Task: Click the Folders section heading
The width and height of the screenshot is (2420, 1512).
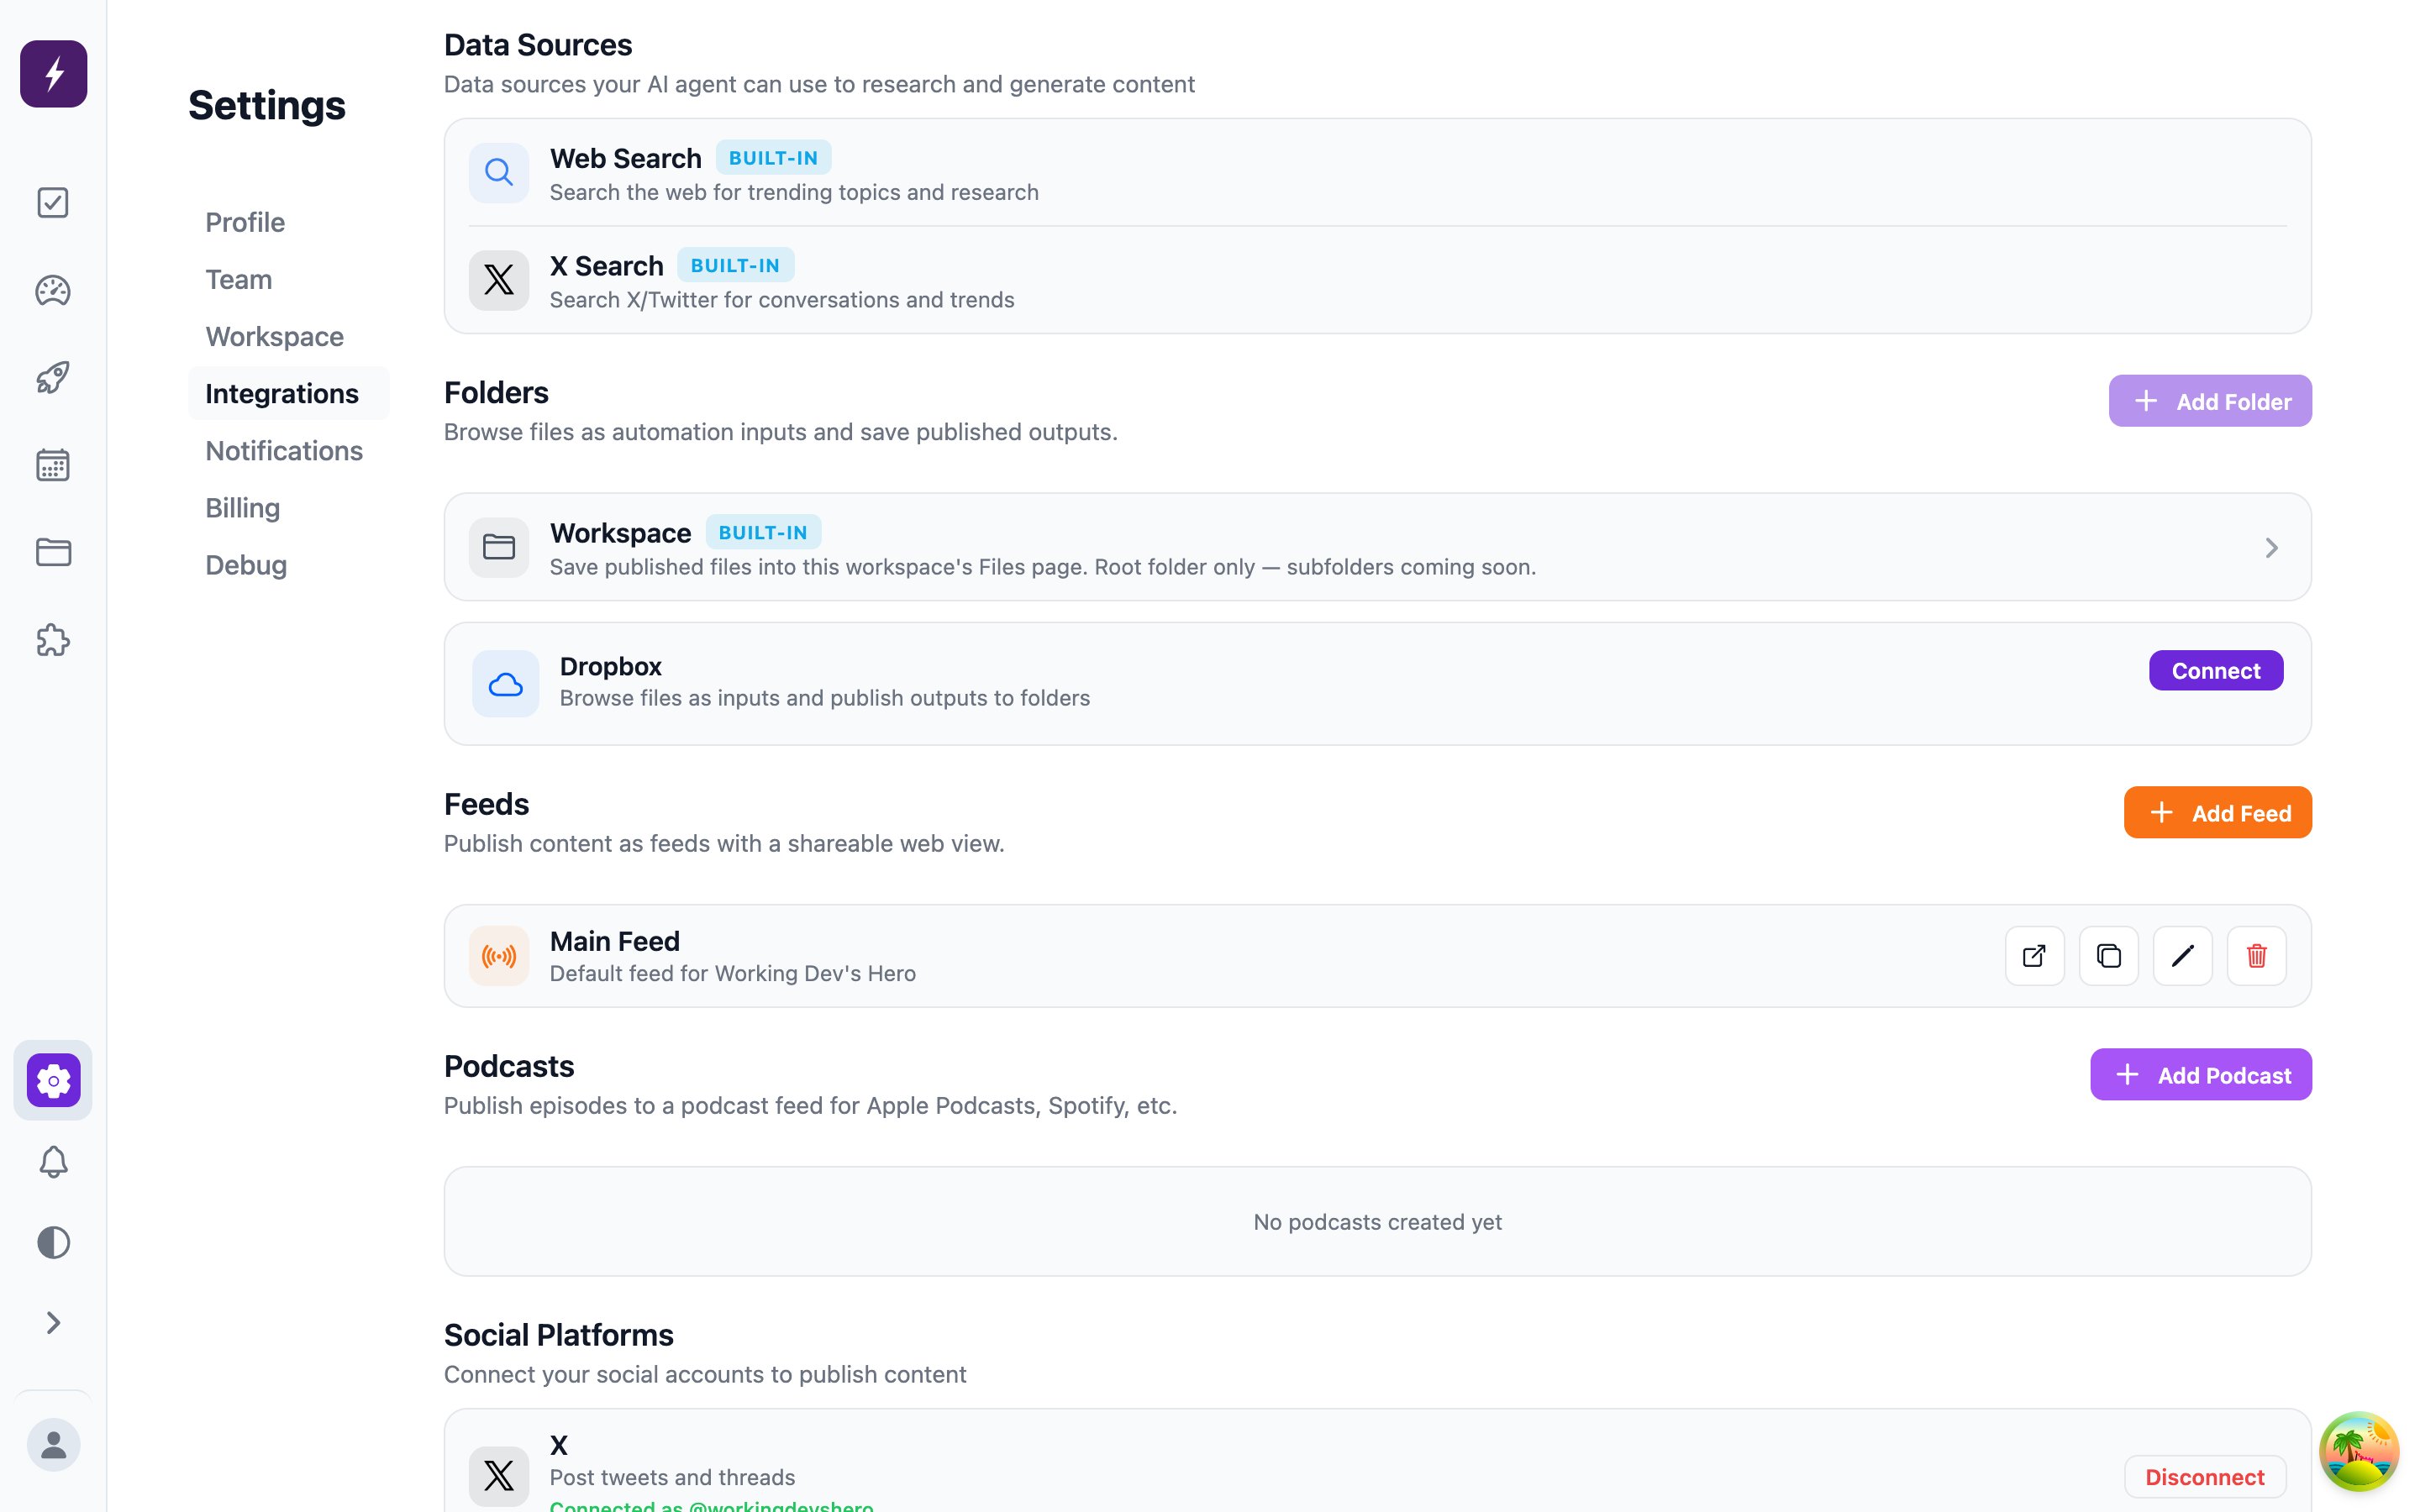Action: (496, 392)
